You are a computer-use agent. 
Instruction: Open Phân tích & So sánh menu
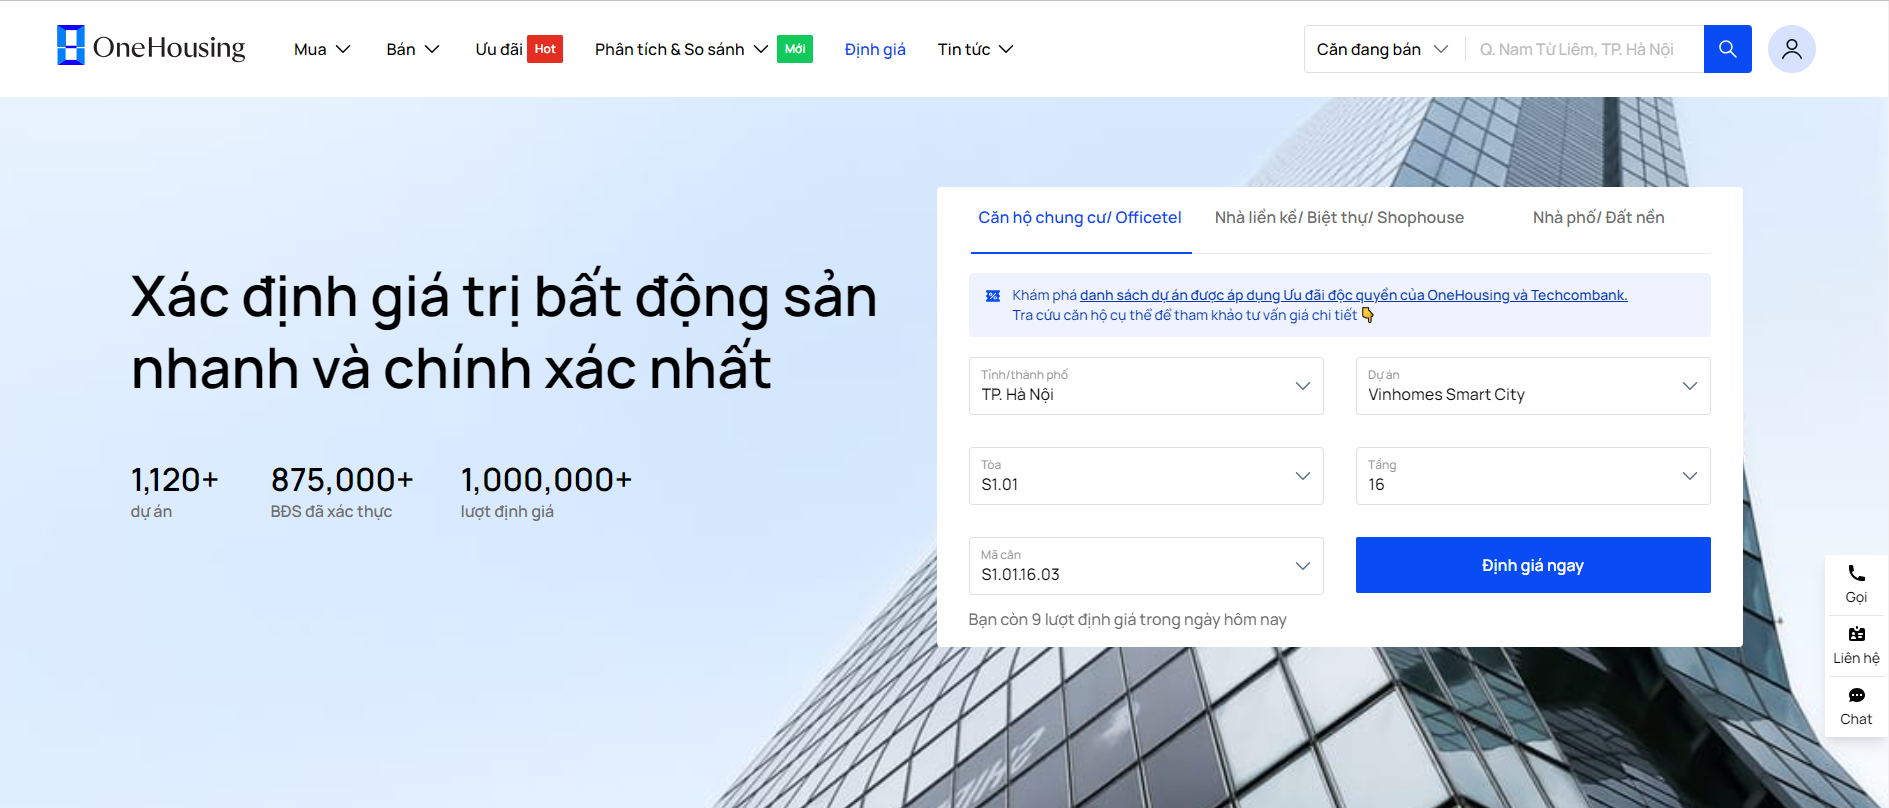click(x=681, y=49)
